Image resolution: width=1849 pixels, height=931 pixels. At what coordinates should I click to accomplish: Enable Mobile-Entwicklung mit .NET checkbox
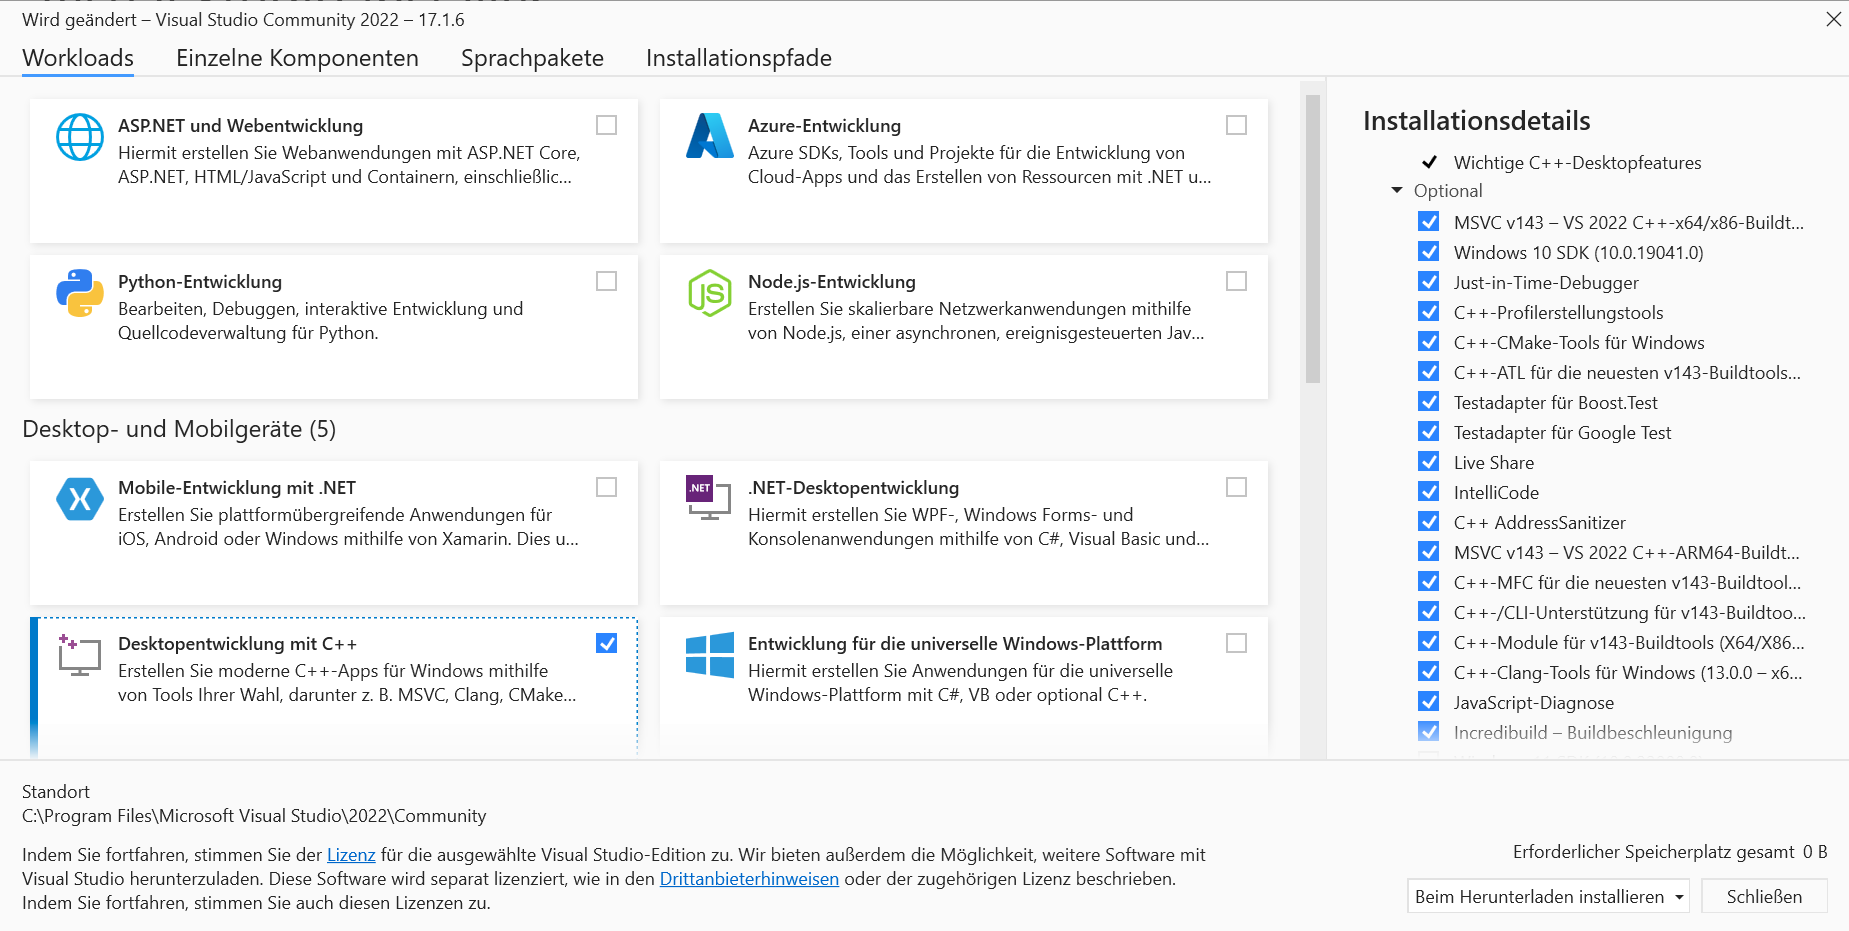coord(607,487)
